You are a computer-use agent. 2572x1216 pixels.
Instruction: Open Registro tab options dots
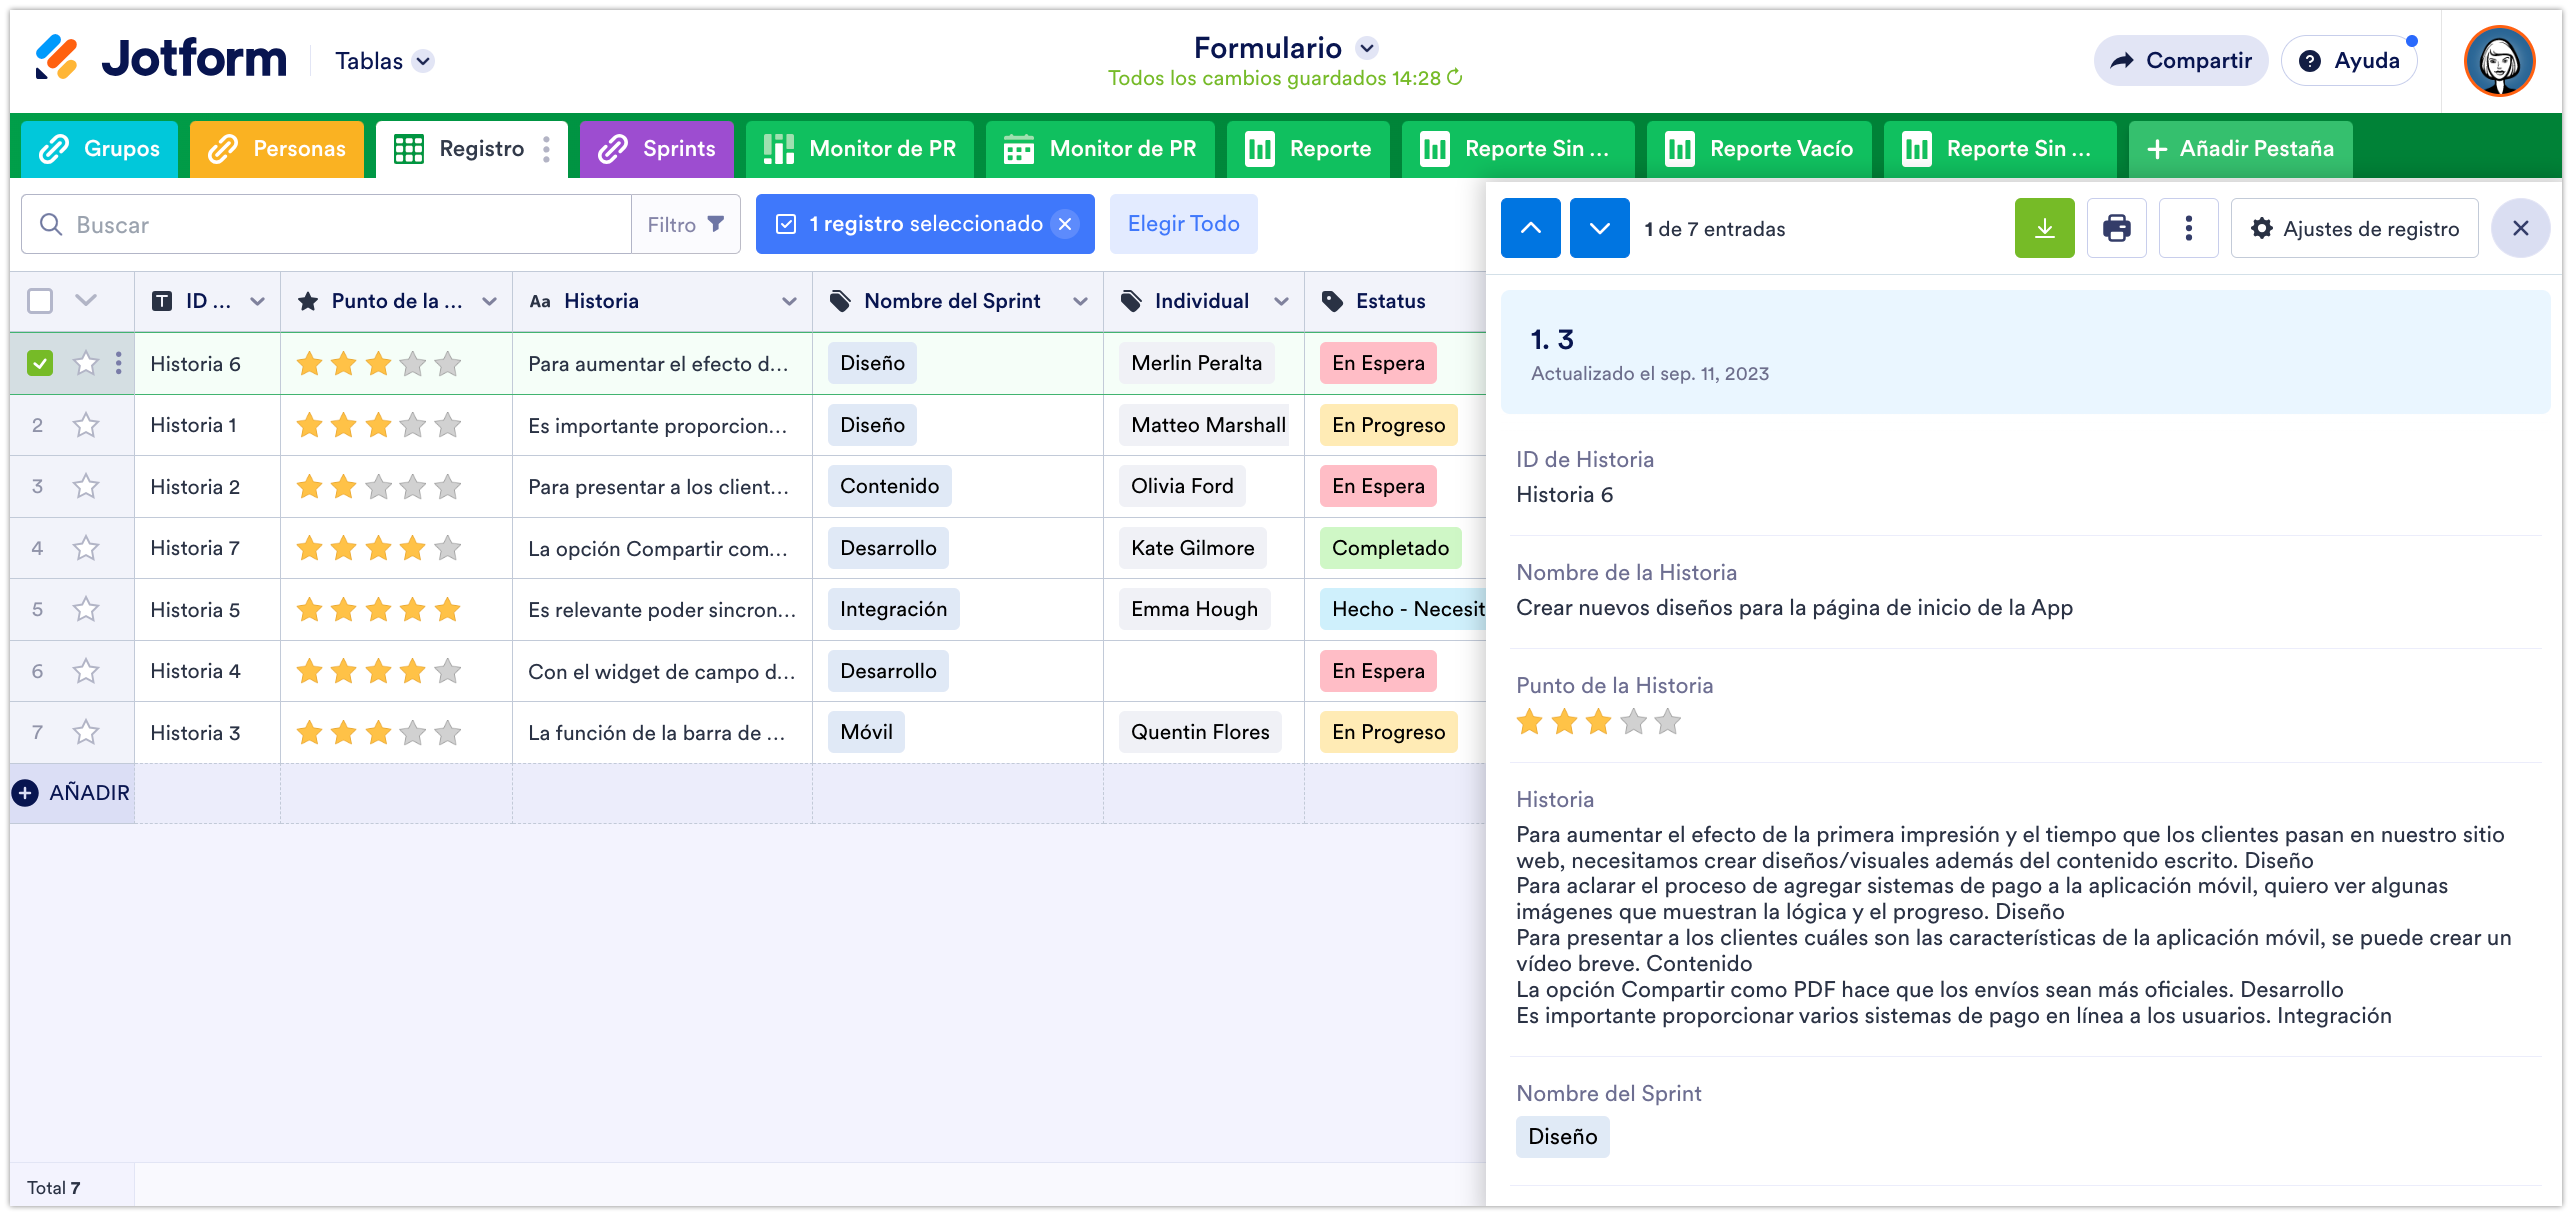[x=546, y=149]
